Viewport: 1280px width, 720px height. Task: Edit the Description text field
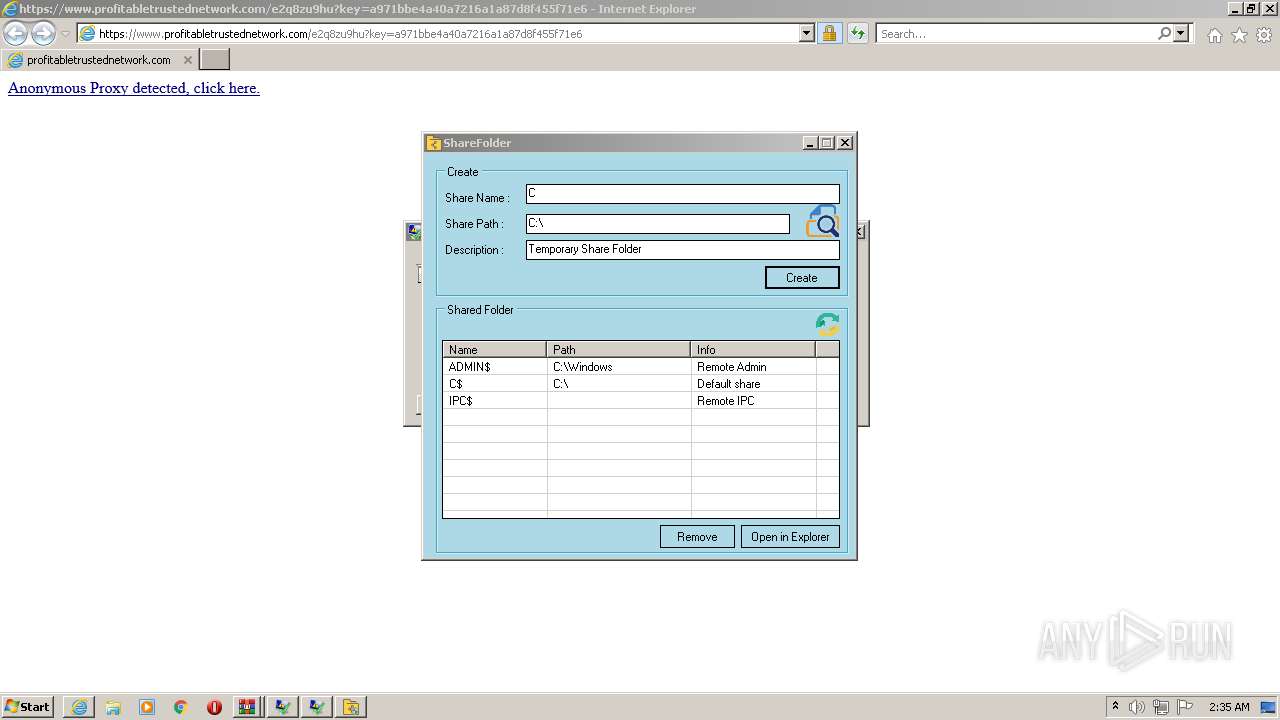point(683,250)
